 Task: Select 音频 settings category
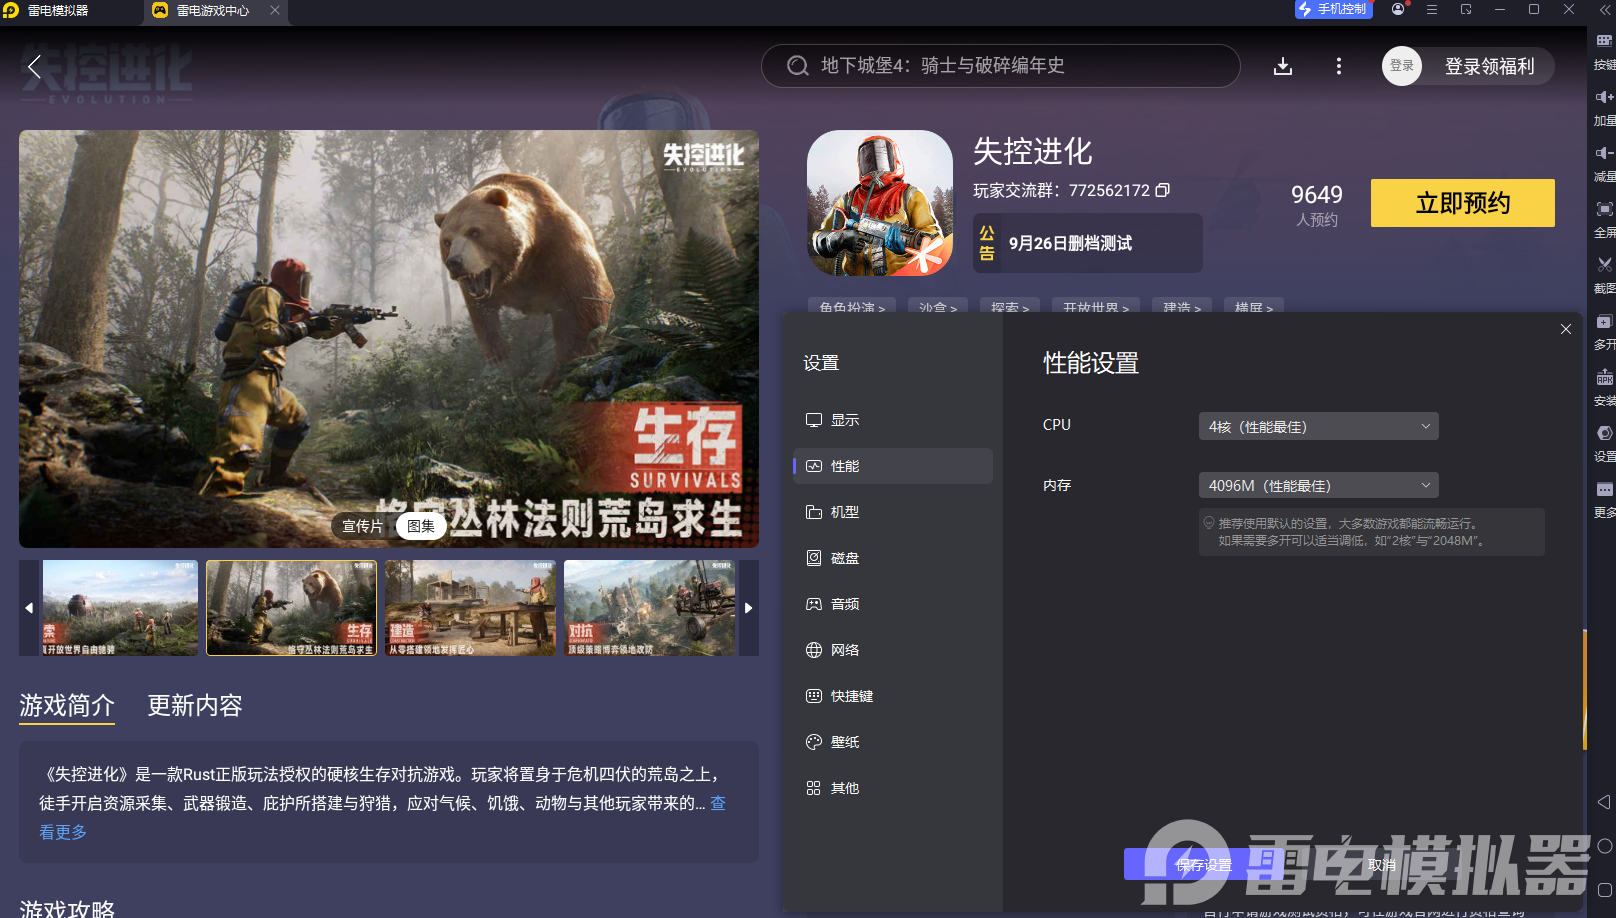893,604
